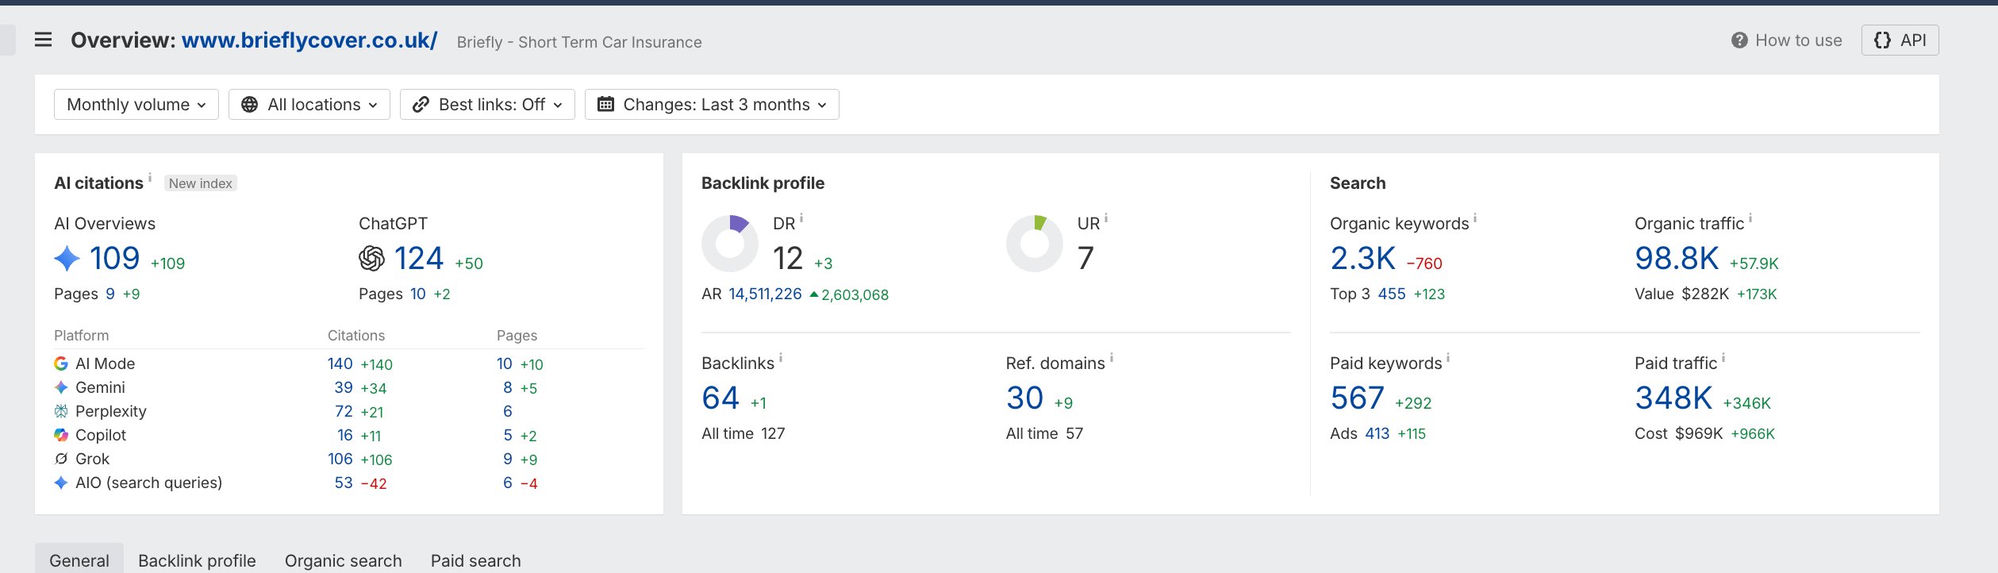Viewport: 1998px width, 573px height.
Task: Click the AR value 14,511,226
Action: point(765,294)
